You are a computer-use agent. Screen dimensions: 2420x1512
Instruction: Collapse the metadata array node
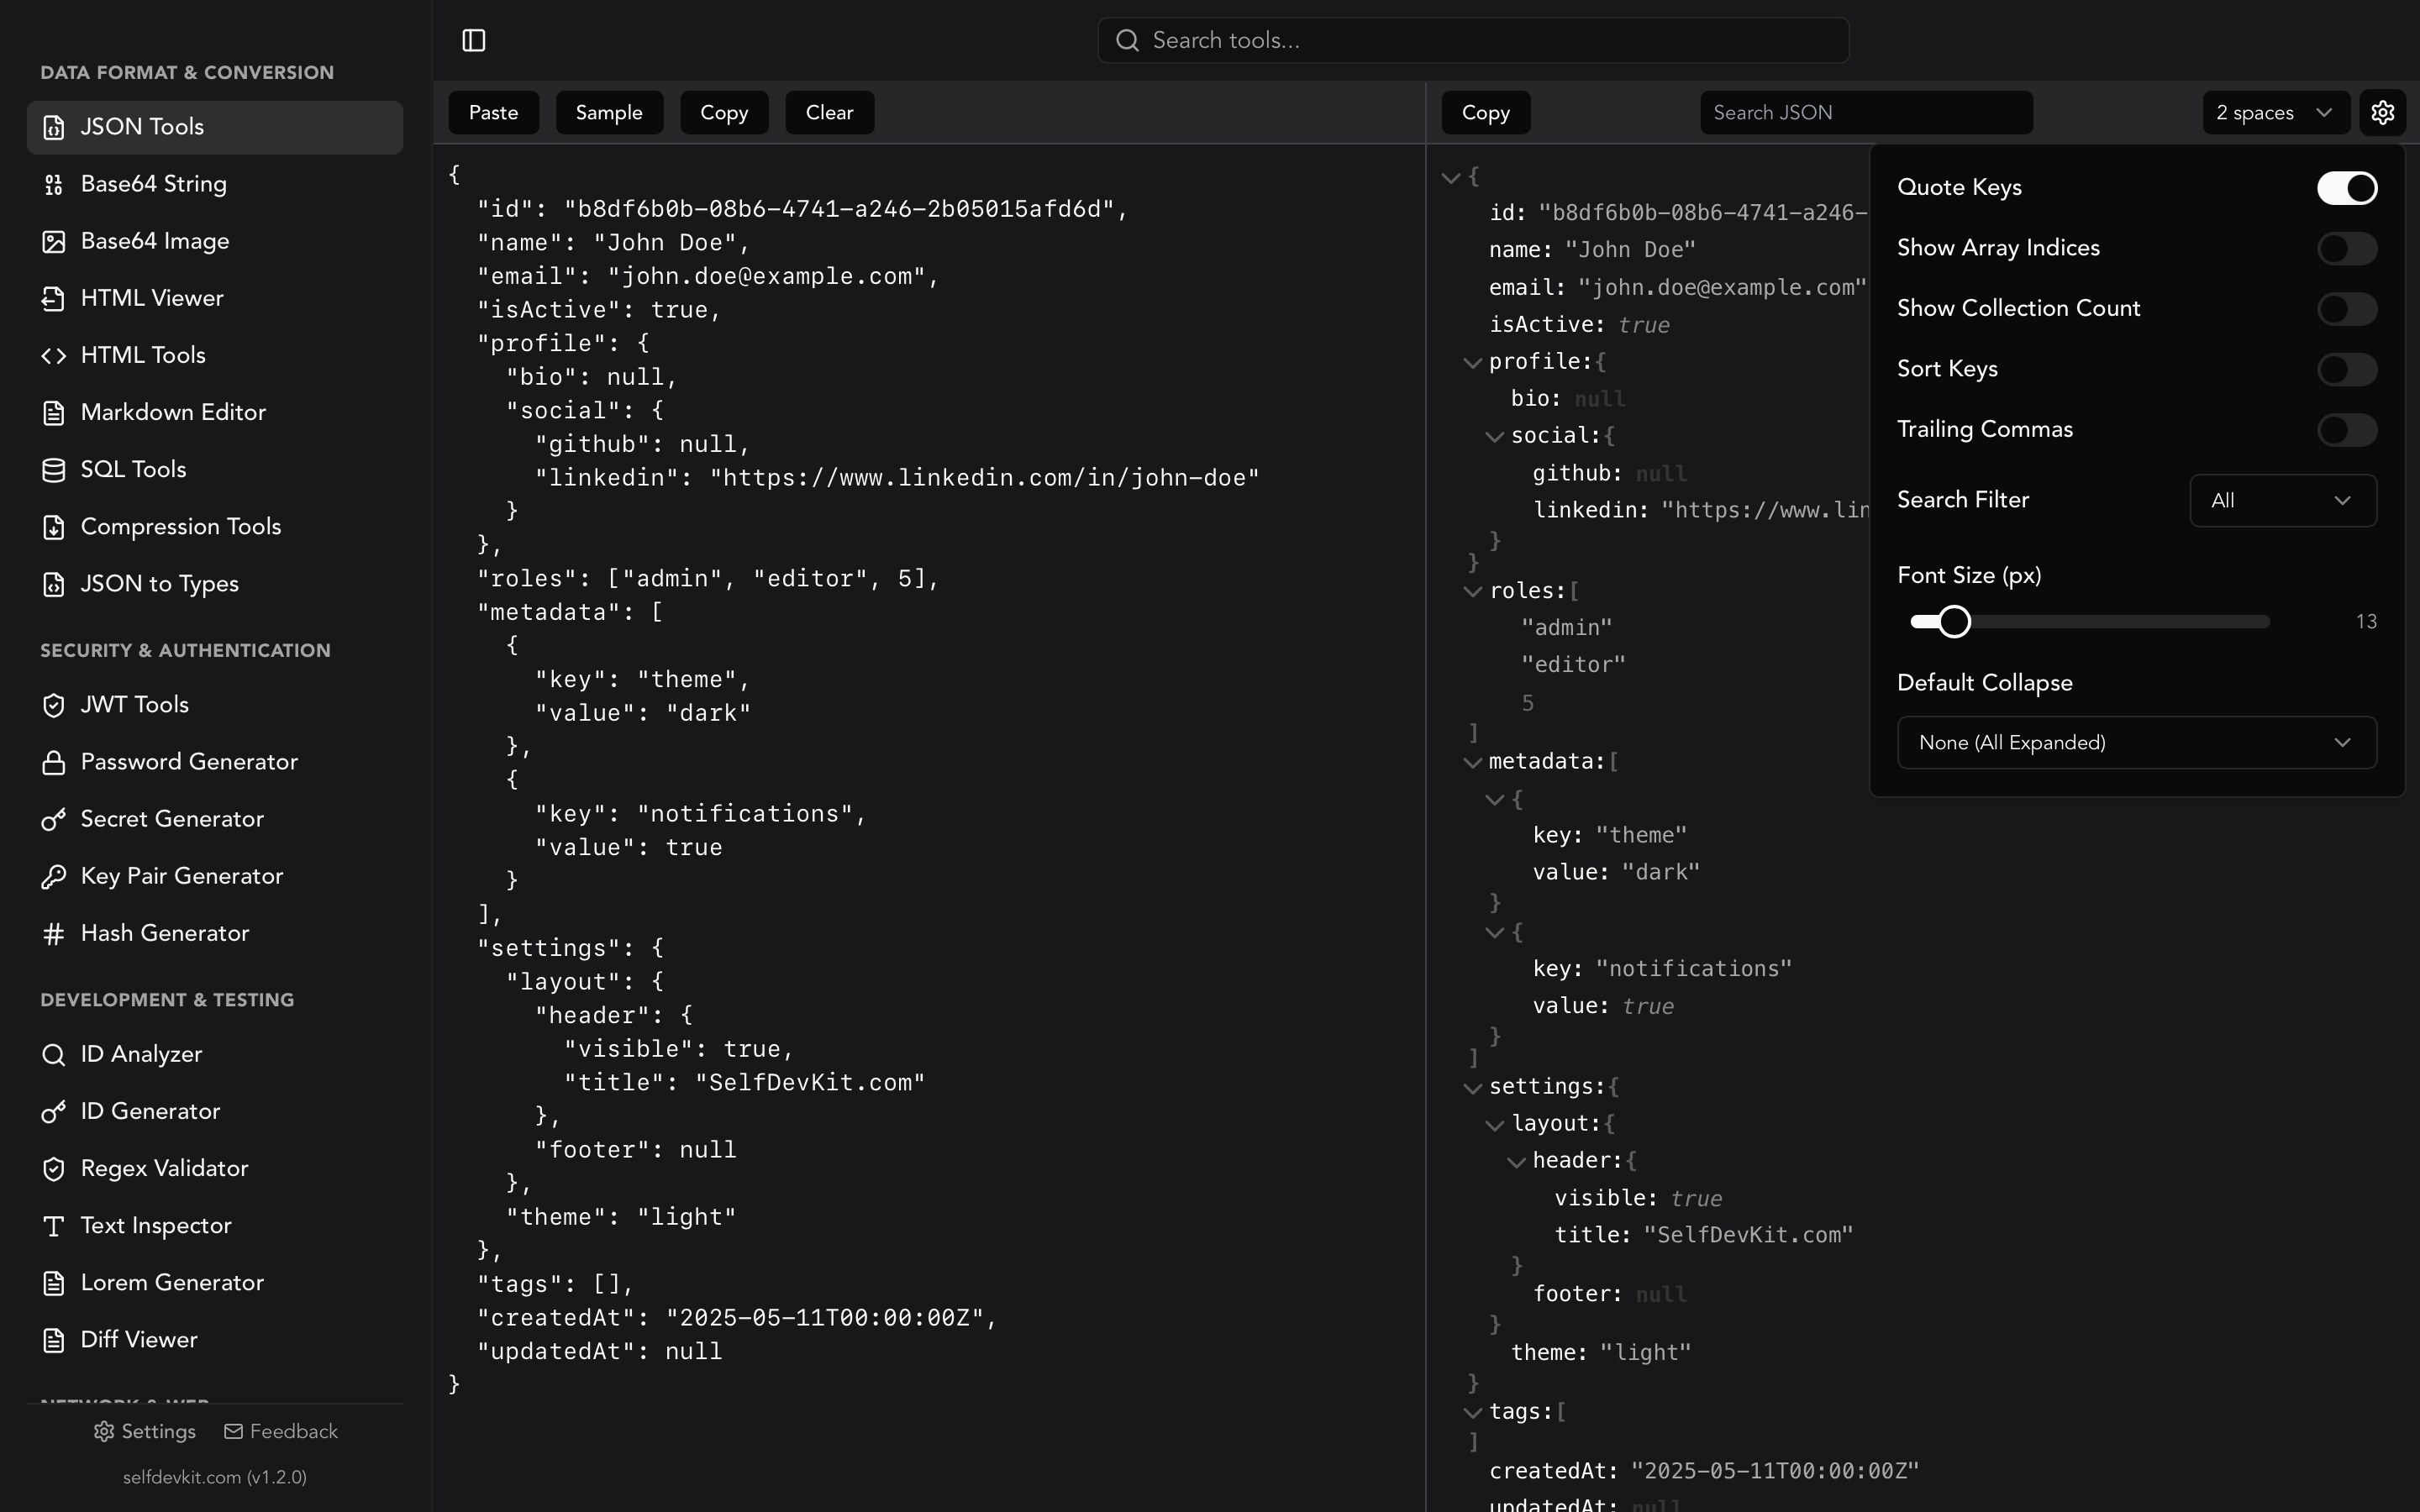point(1472,761)
